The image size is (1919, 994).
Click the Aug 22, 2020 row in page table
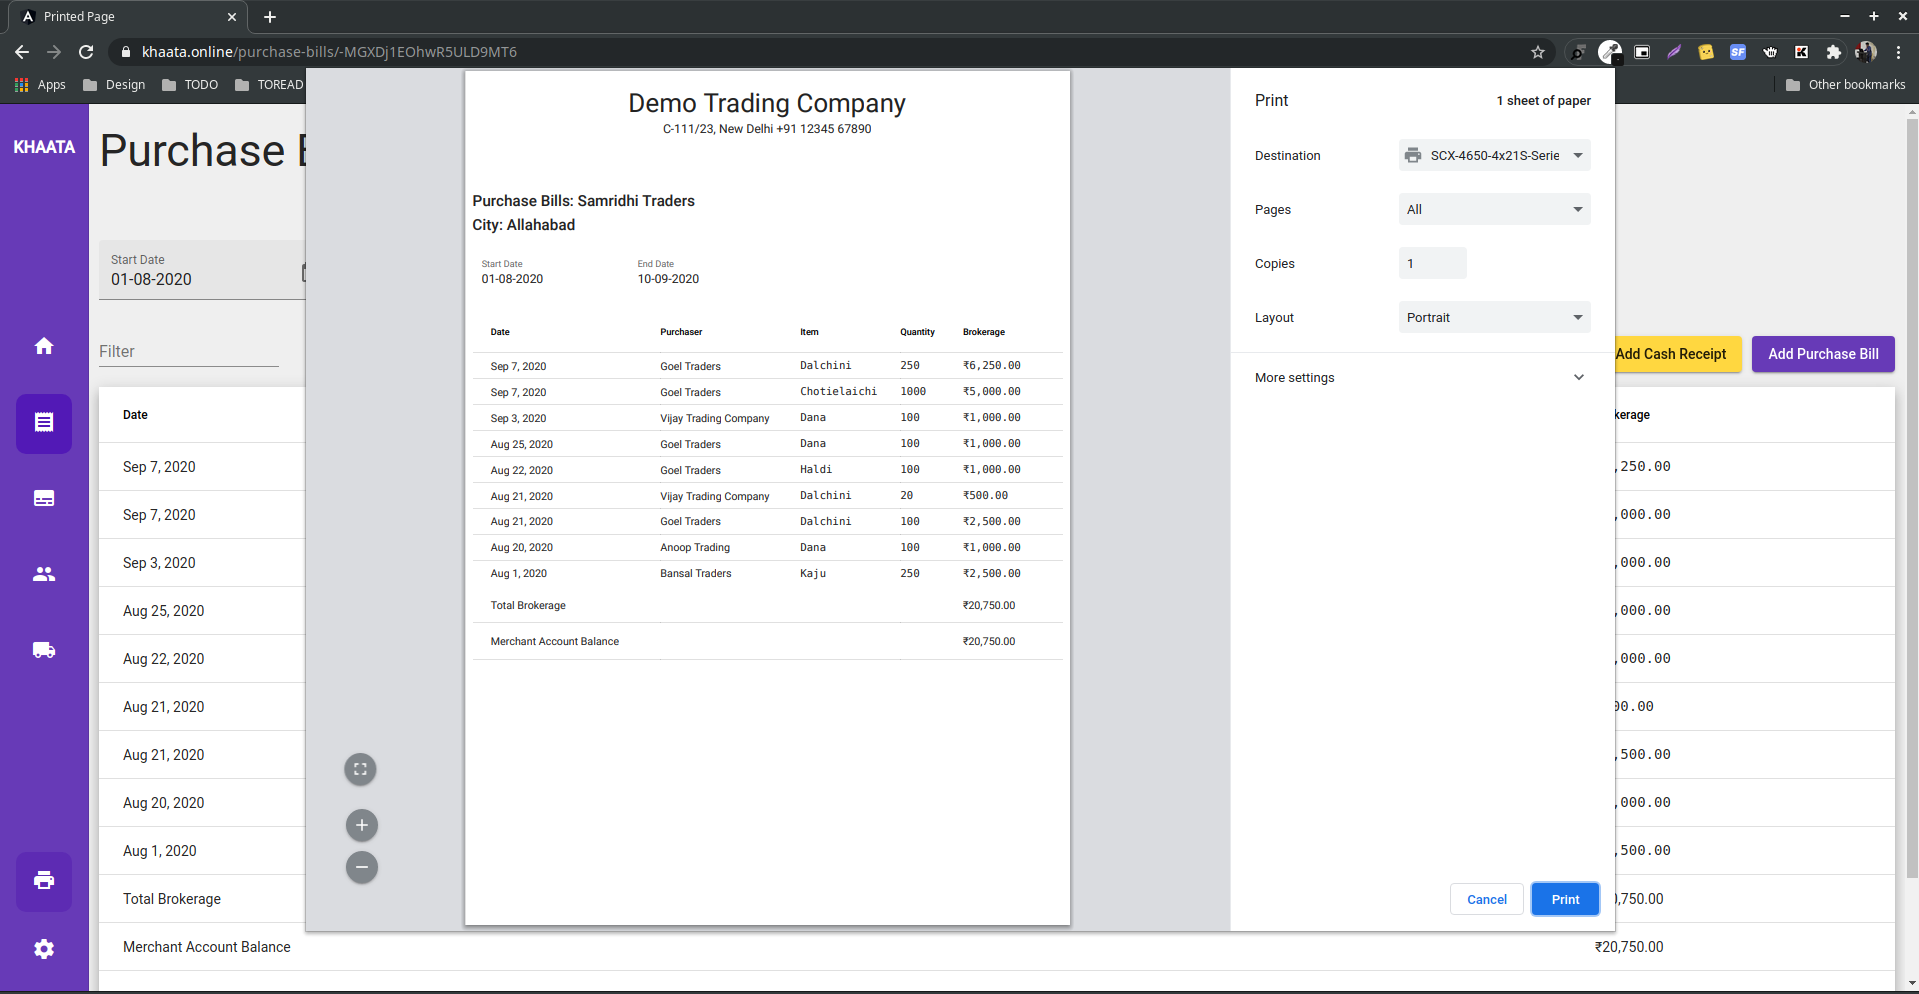click(163, 659)
